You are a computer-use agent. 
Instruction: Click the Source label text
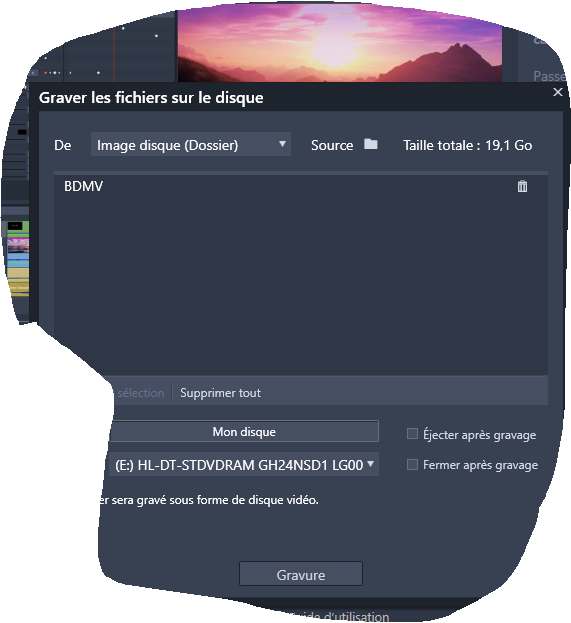[x=332, y=145]
